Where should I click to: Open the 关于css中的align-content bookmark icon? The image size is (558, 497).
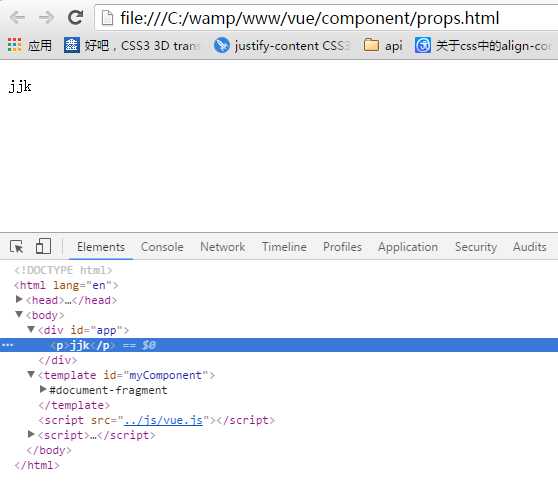click(x=423, y=45)
